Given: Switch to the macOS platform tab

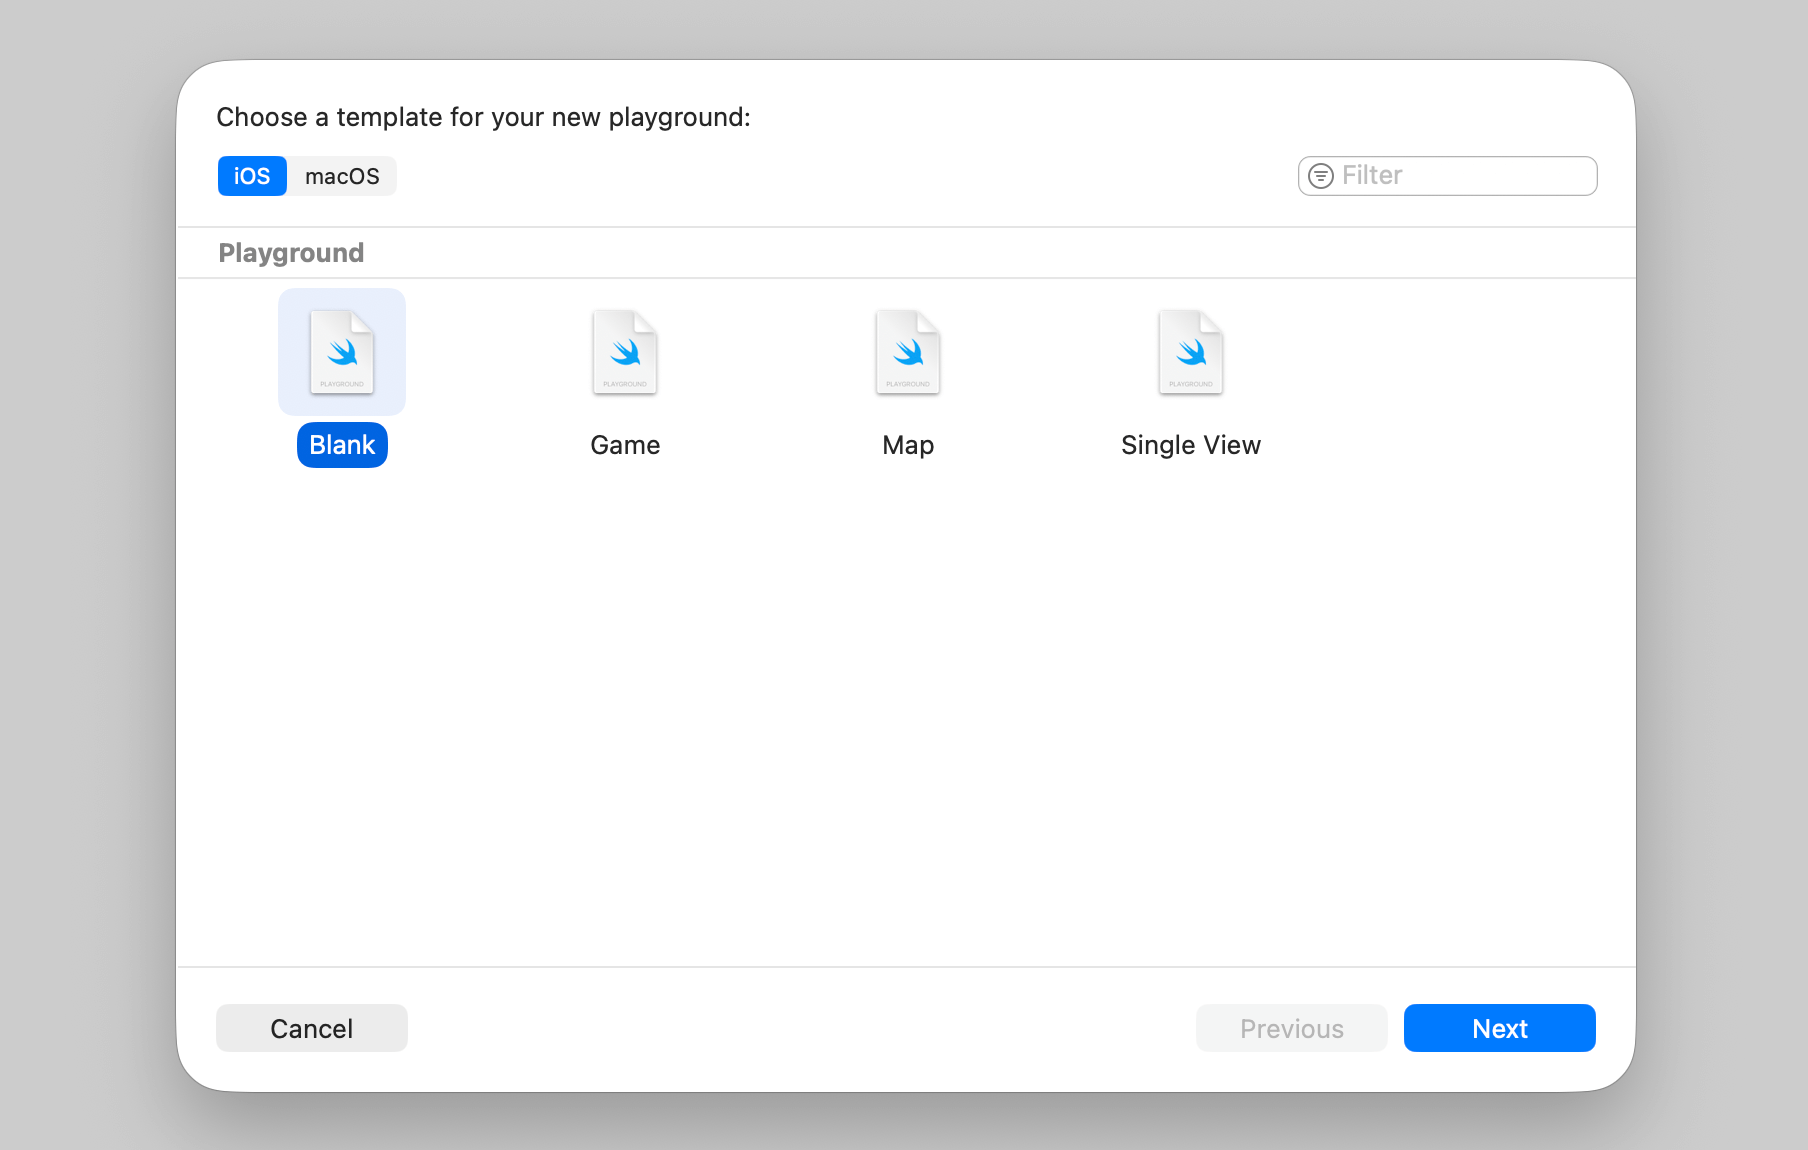Looking at the screenshot, I should point(342,176).
